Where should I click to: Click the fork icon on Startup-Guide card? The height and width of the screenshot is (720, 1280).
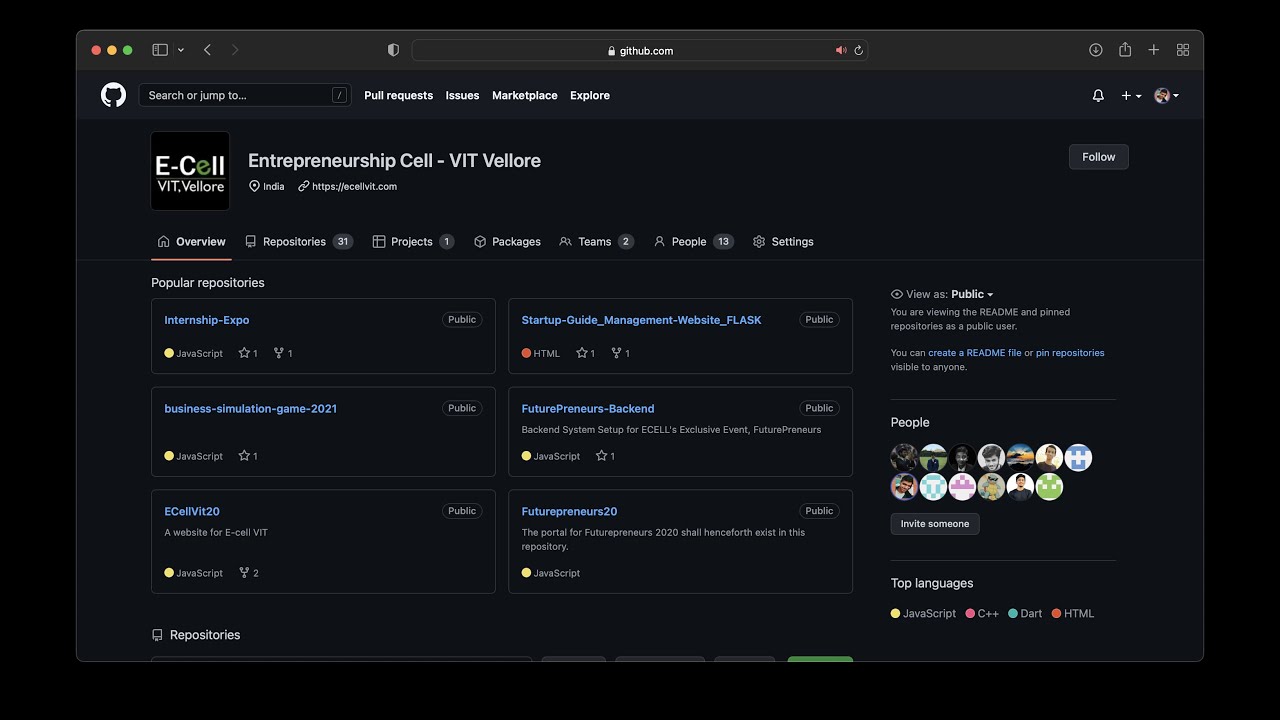[x=616, y=353]
